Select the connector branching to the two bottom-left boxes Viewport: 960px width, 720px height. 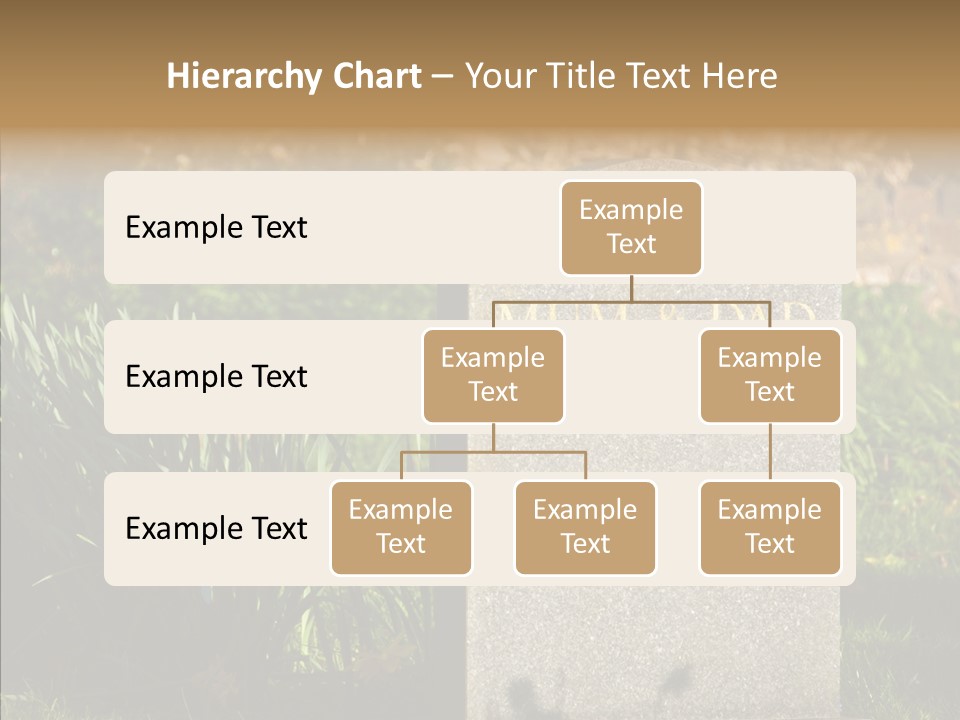493,452
